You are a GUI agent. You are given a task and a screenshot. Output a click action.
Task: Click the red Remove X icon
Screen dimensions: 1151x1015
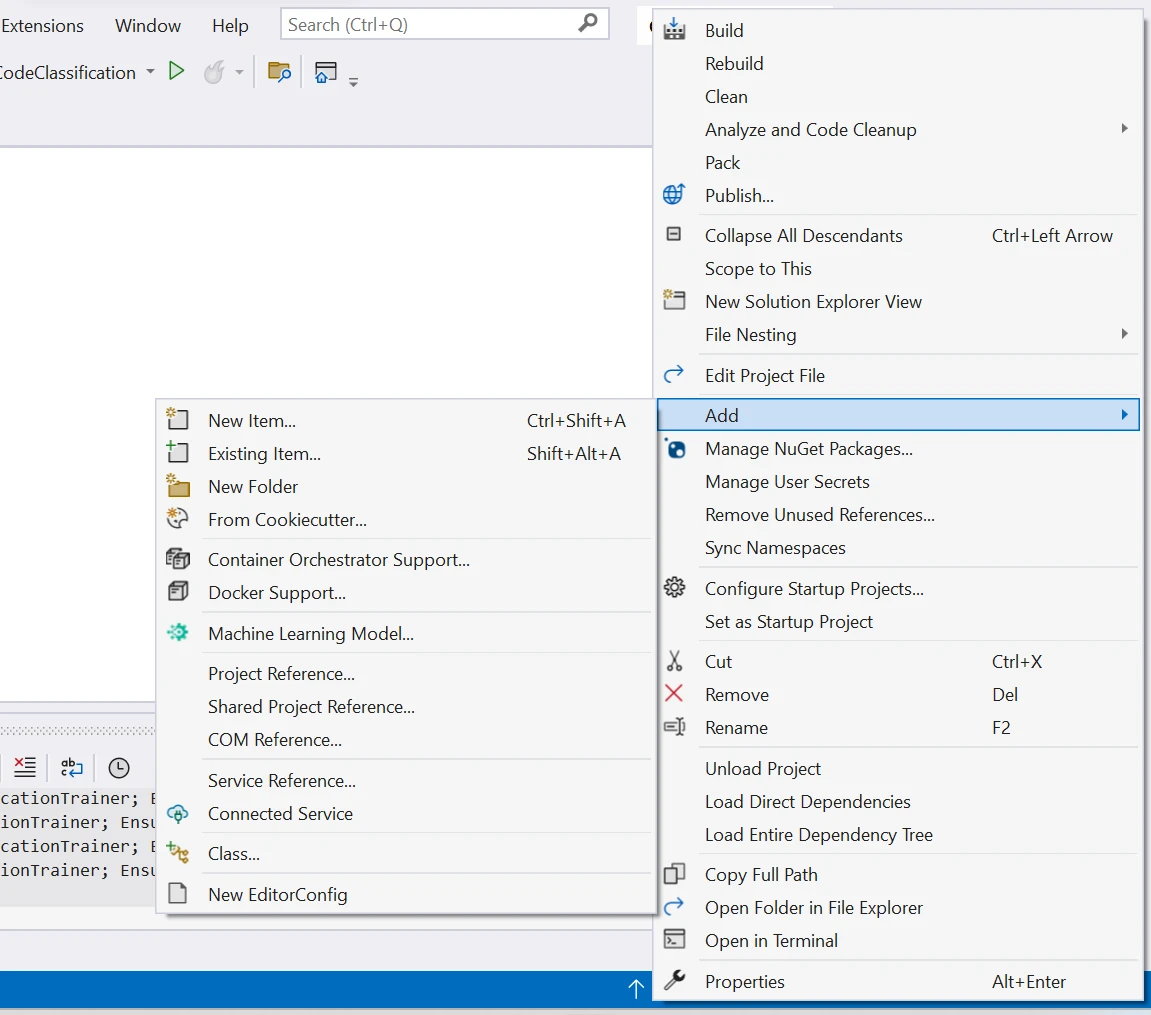[x=674, y=694]
